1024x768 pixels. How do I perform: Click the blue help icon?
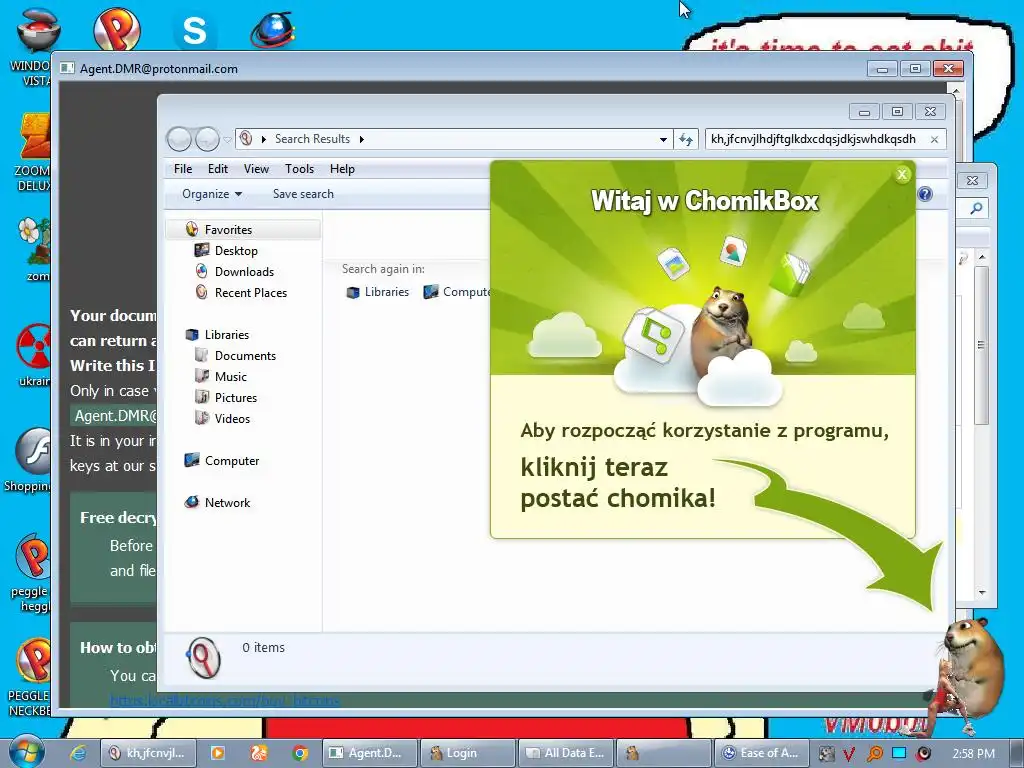click(925, 194)
